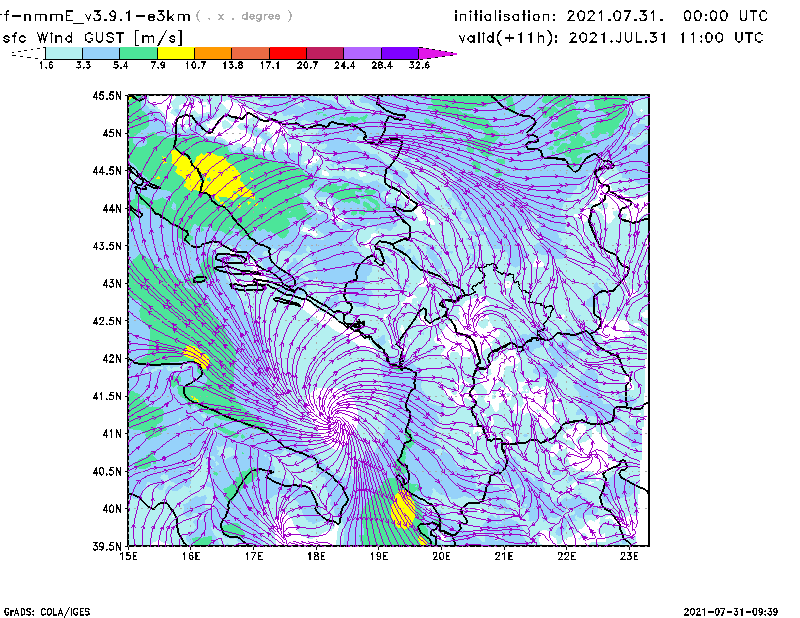Click the 44.5N latitude label
The image size is (800, 618).
point(107,170)
